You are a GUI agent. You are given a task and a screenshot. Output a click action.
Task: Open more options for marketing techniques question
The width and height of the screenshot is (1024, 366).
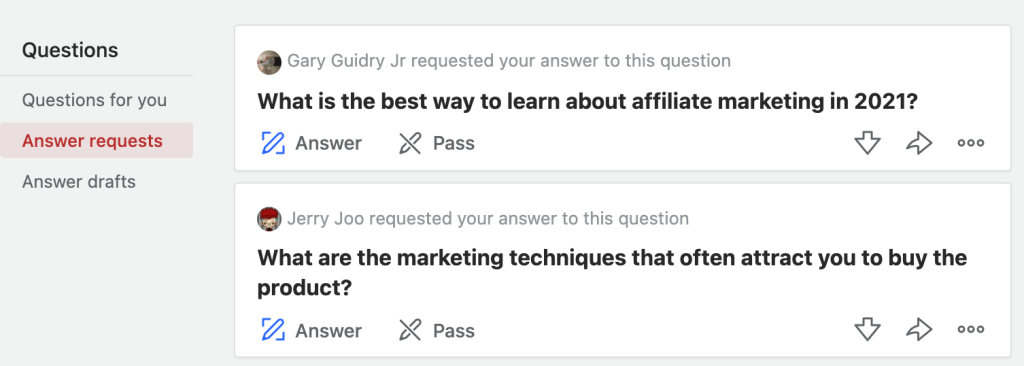971,330
